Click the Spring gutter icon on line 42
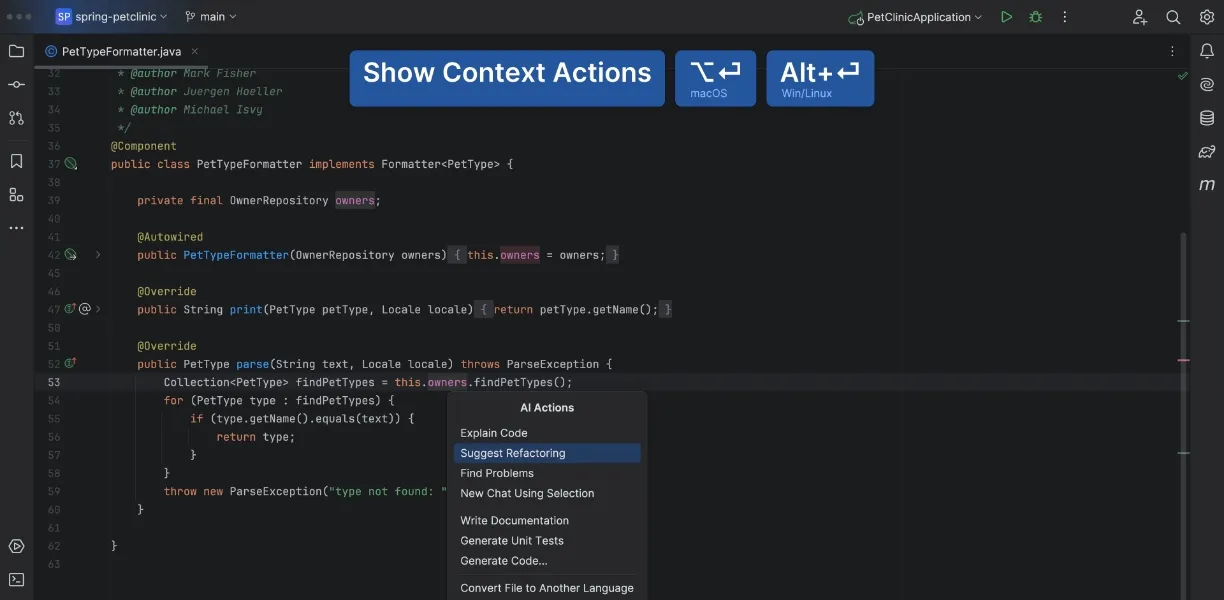The height and width of the screenshot is (600, 1224). tap(70, 255)
